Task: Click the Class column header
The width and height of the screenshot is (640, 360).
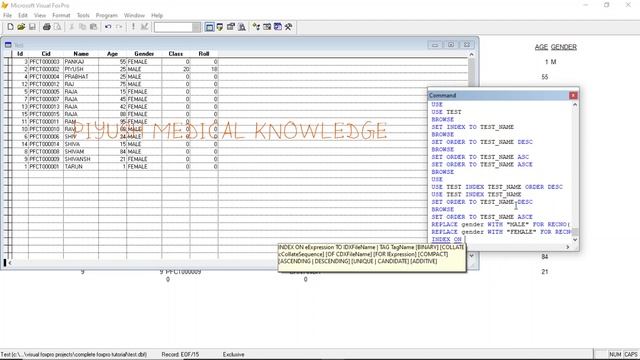Action: click(x=176, y=54)
